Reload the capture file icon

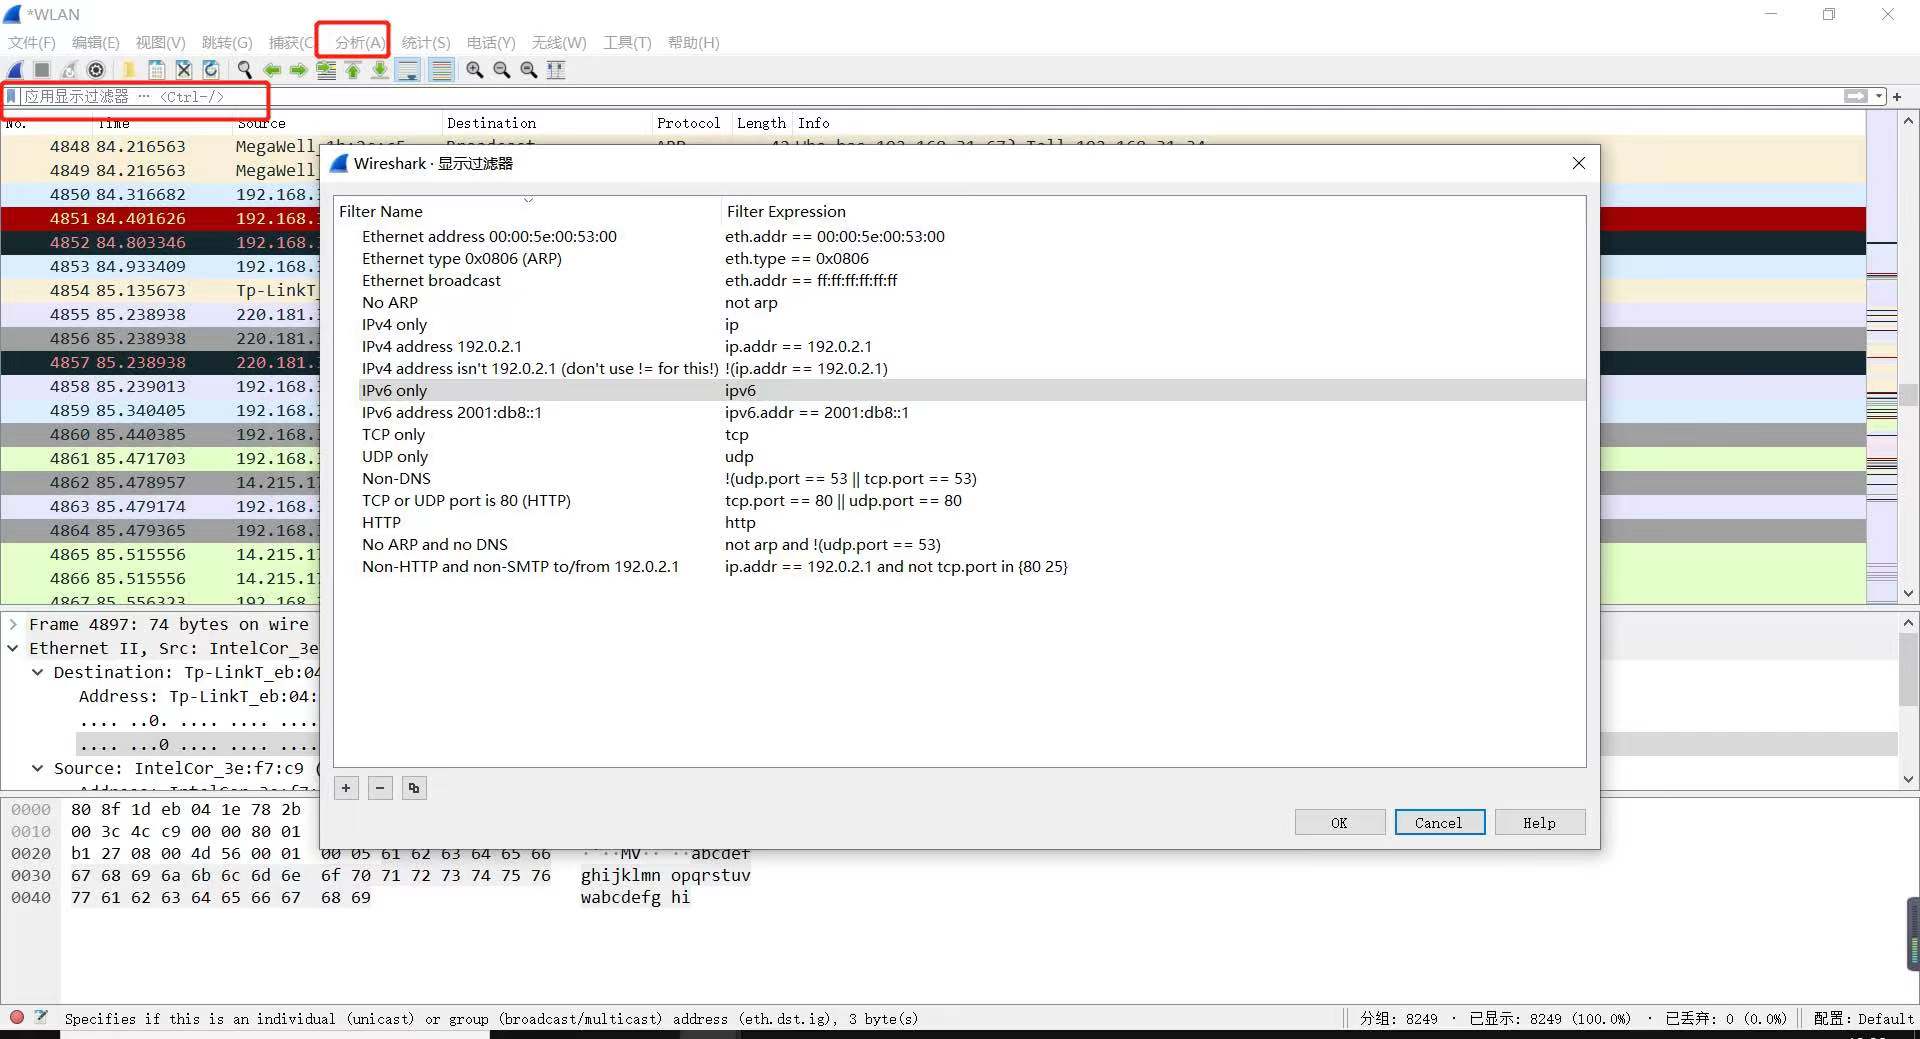210,70
